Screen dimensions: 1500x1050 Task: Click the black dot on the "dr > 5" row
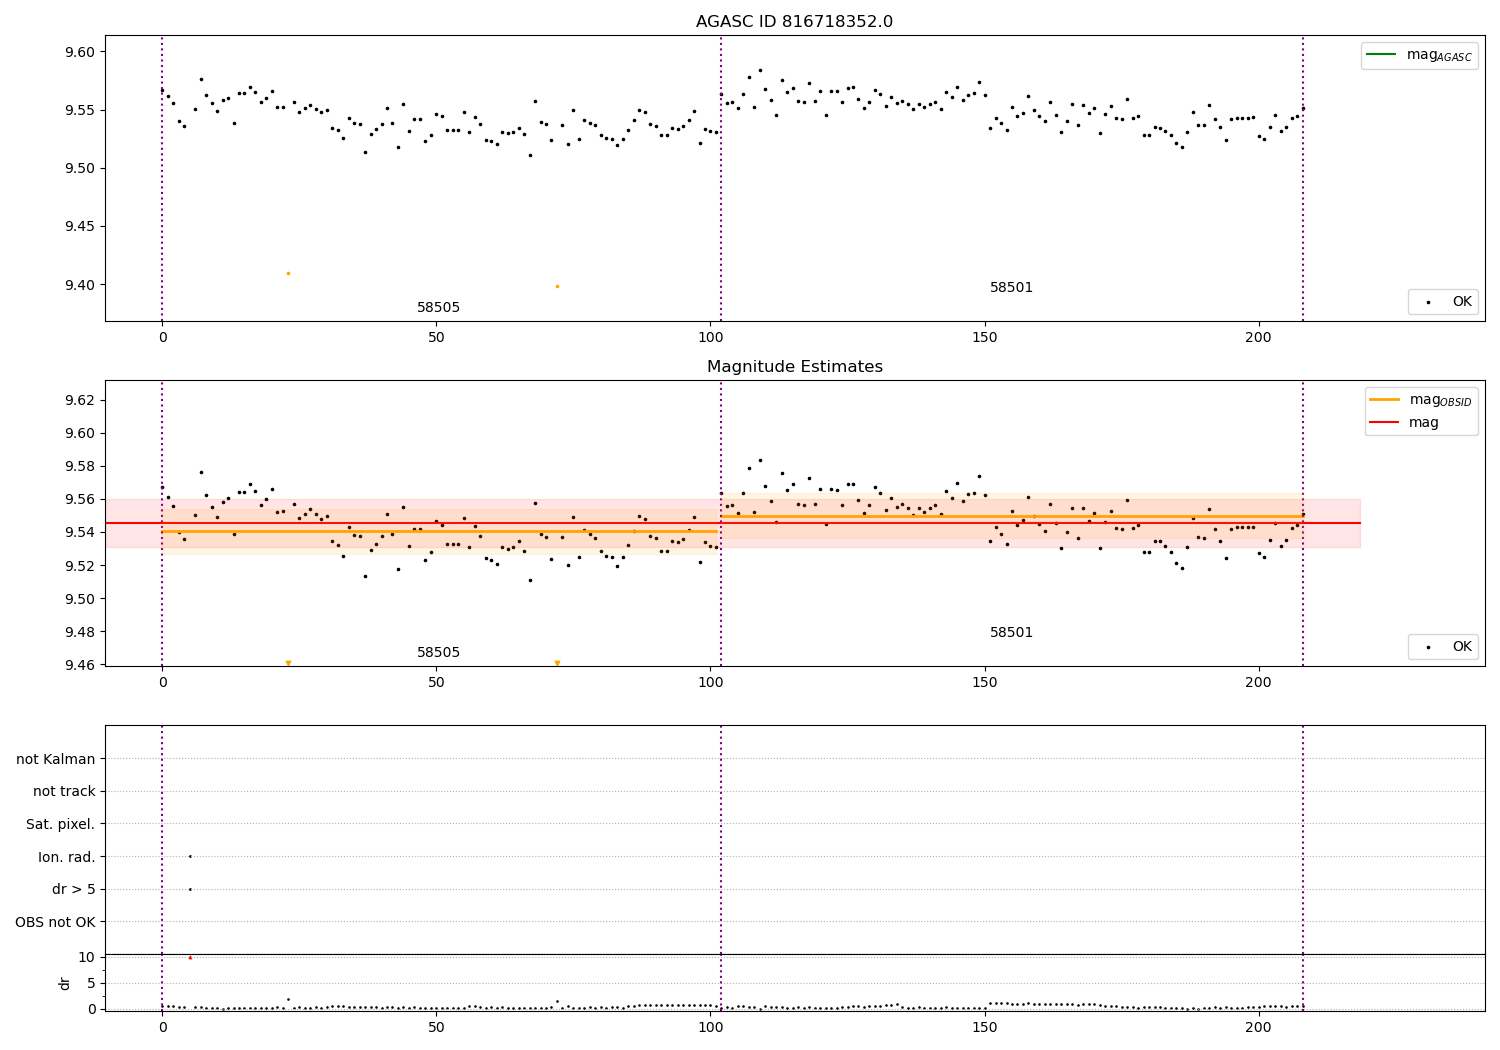pos(190,889)
